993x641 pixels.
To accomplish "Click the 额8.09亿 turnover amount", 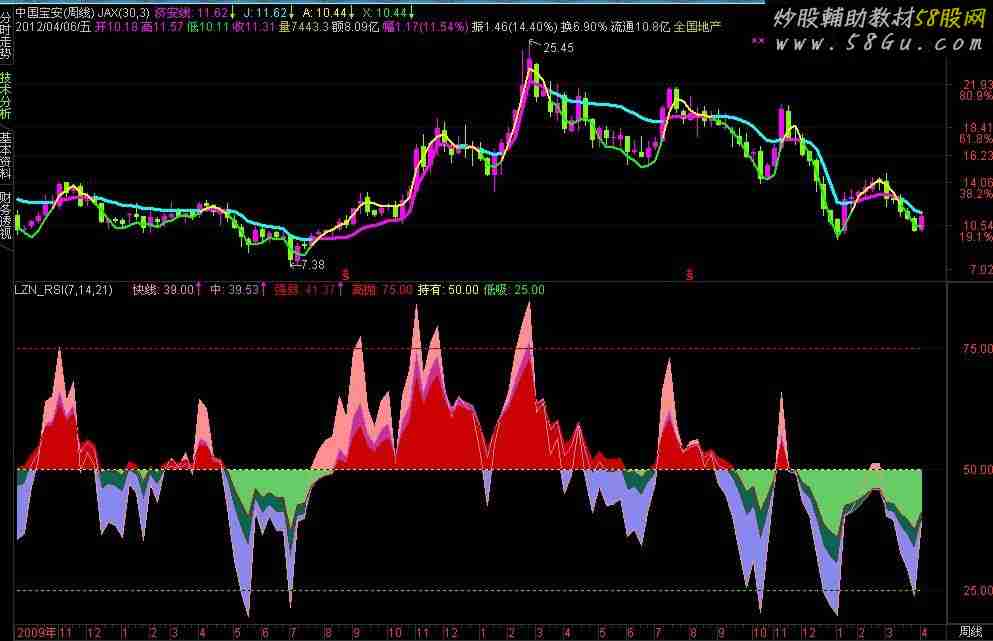I will (x=356, y=27).
